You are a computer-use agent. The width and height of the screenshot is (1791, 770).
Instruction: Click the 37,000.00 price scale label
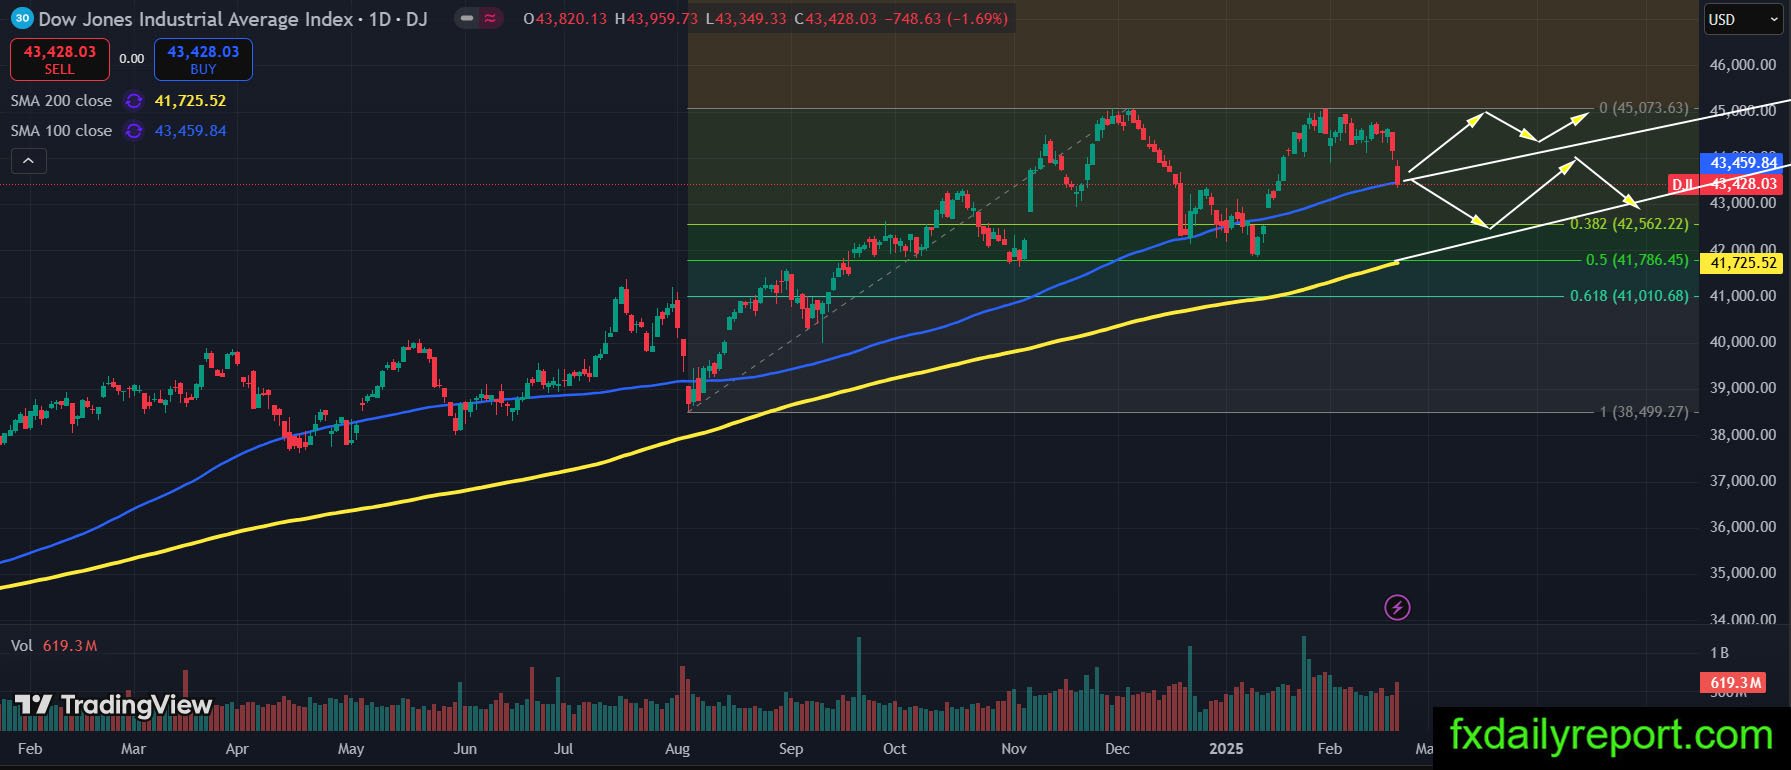pos(1743,481)
